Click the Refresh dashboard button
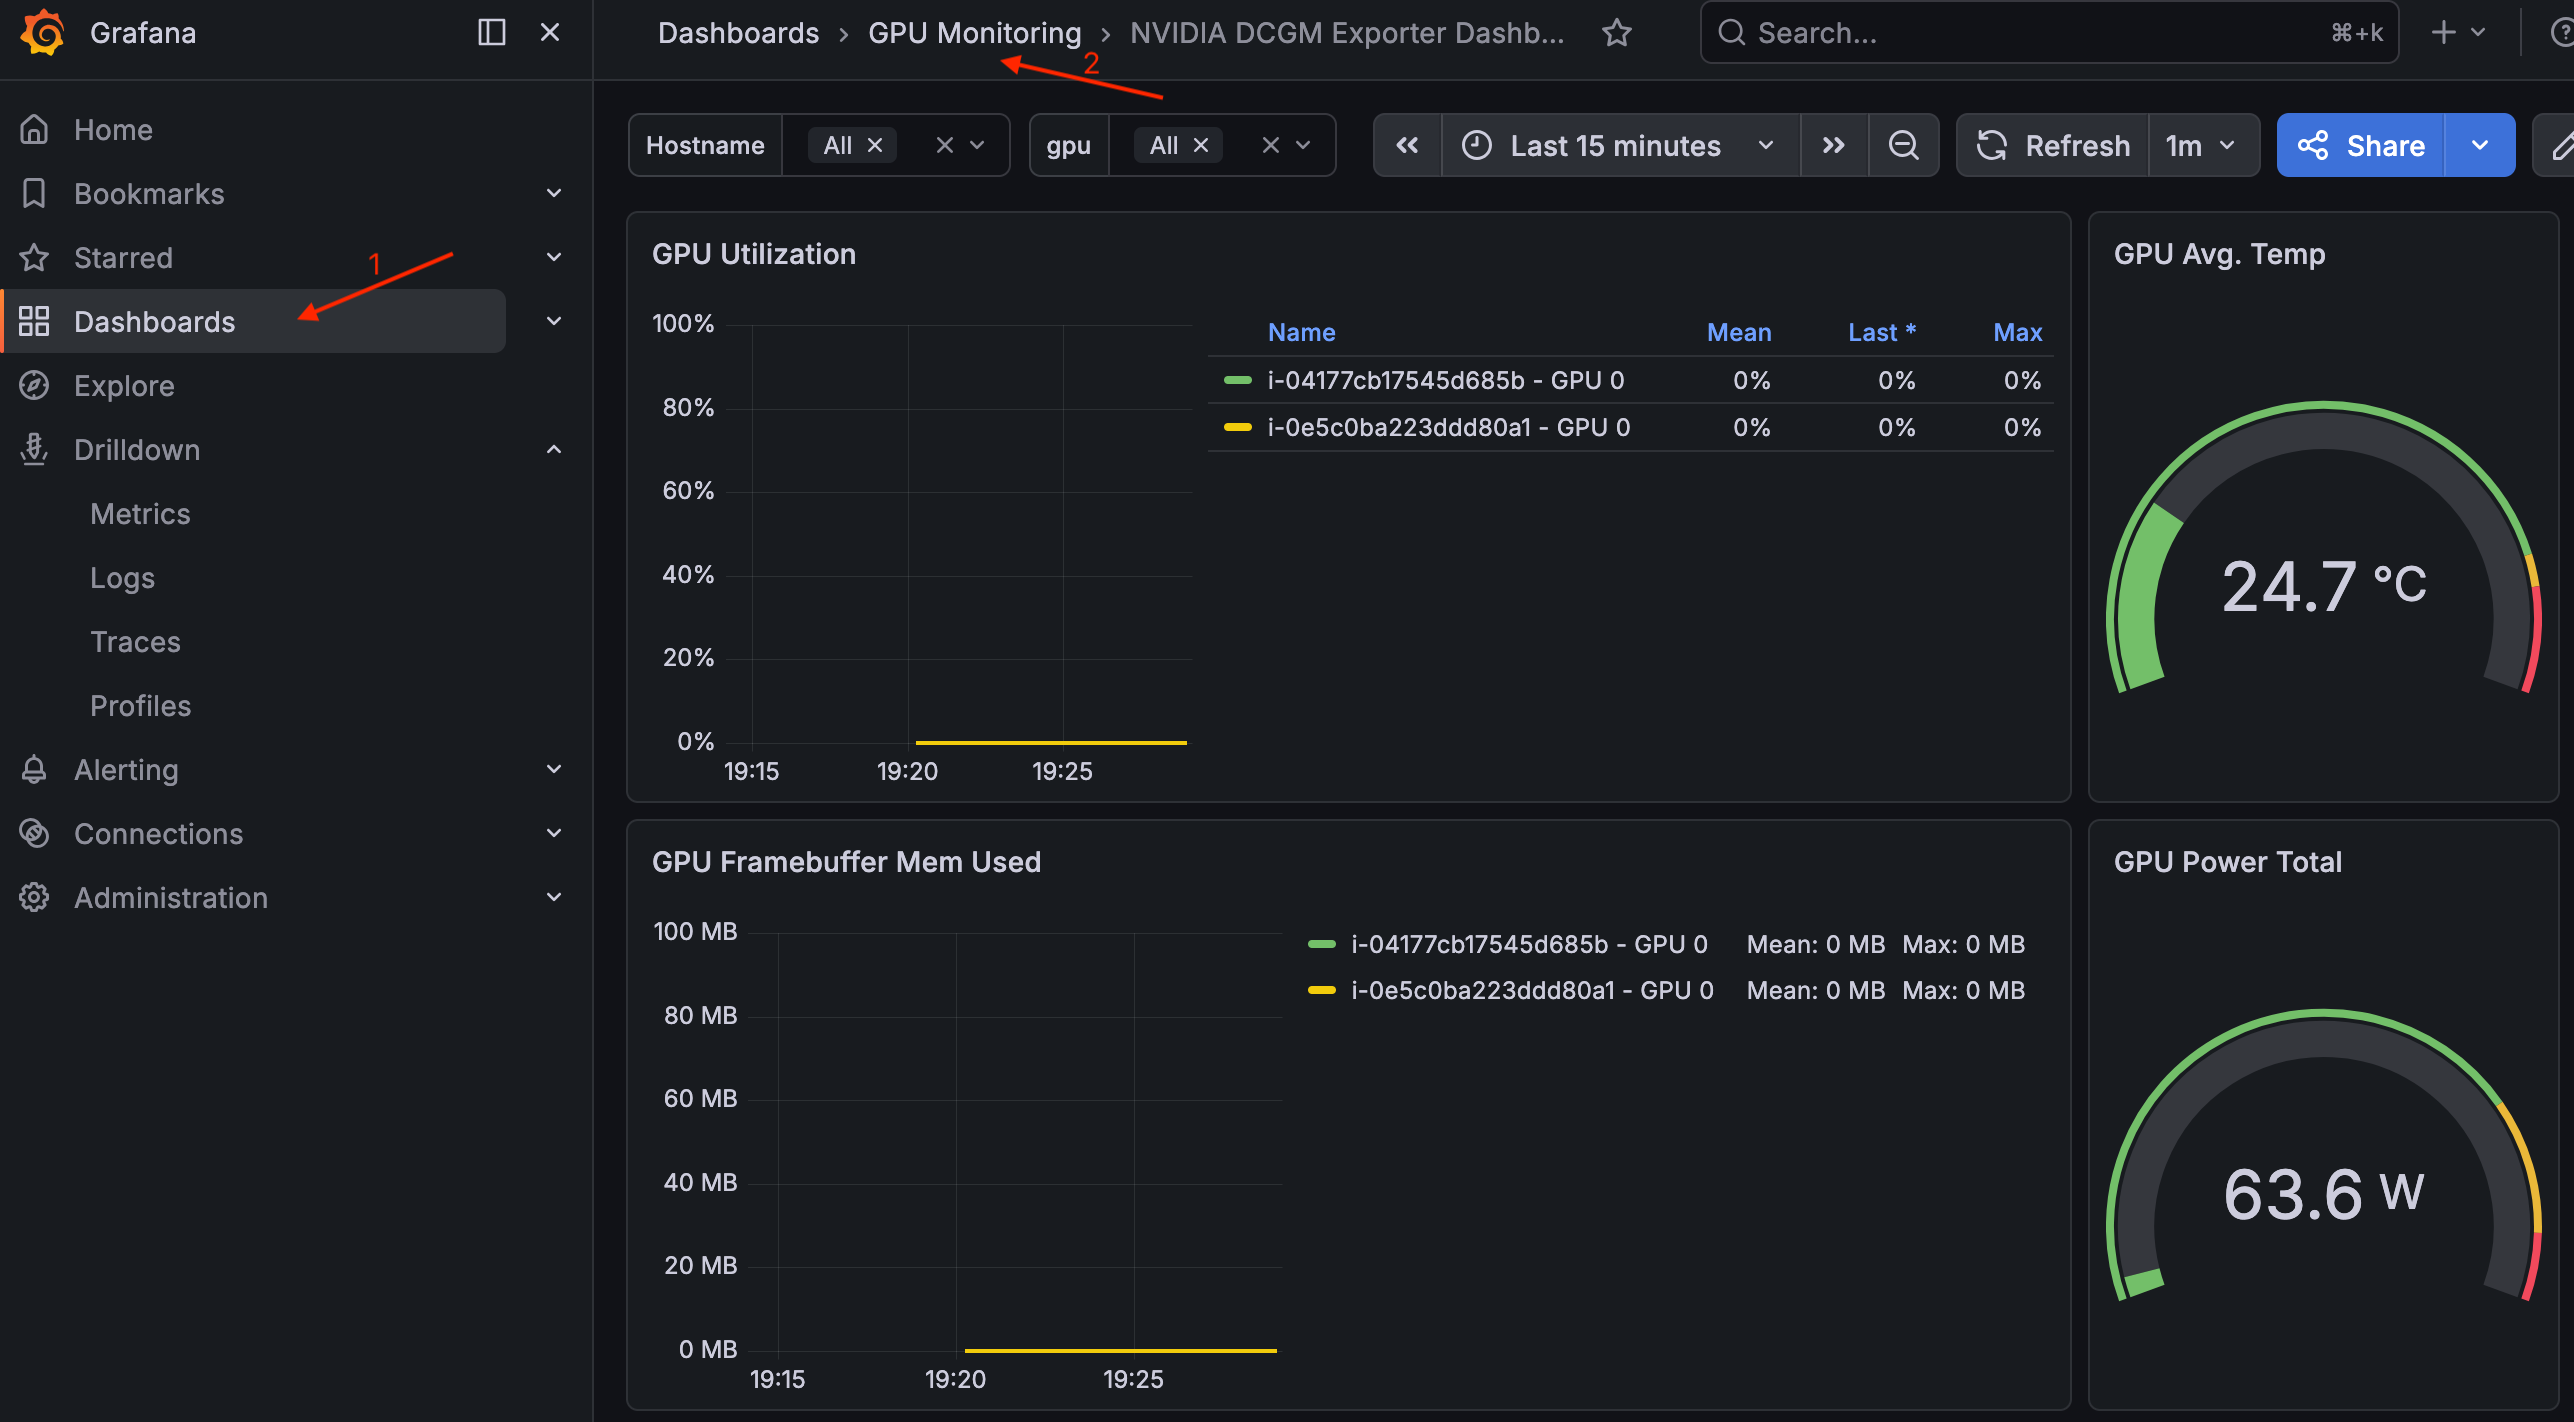The image size is (2574, 1422). click(2052, 146)
